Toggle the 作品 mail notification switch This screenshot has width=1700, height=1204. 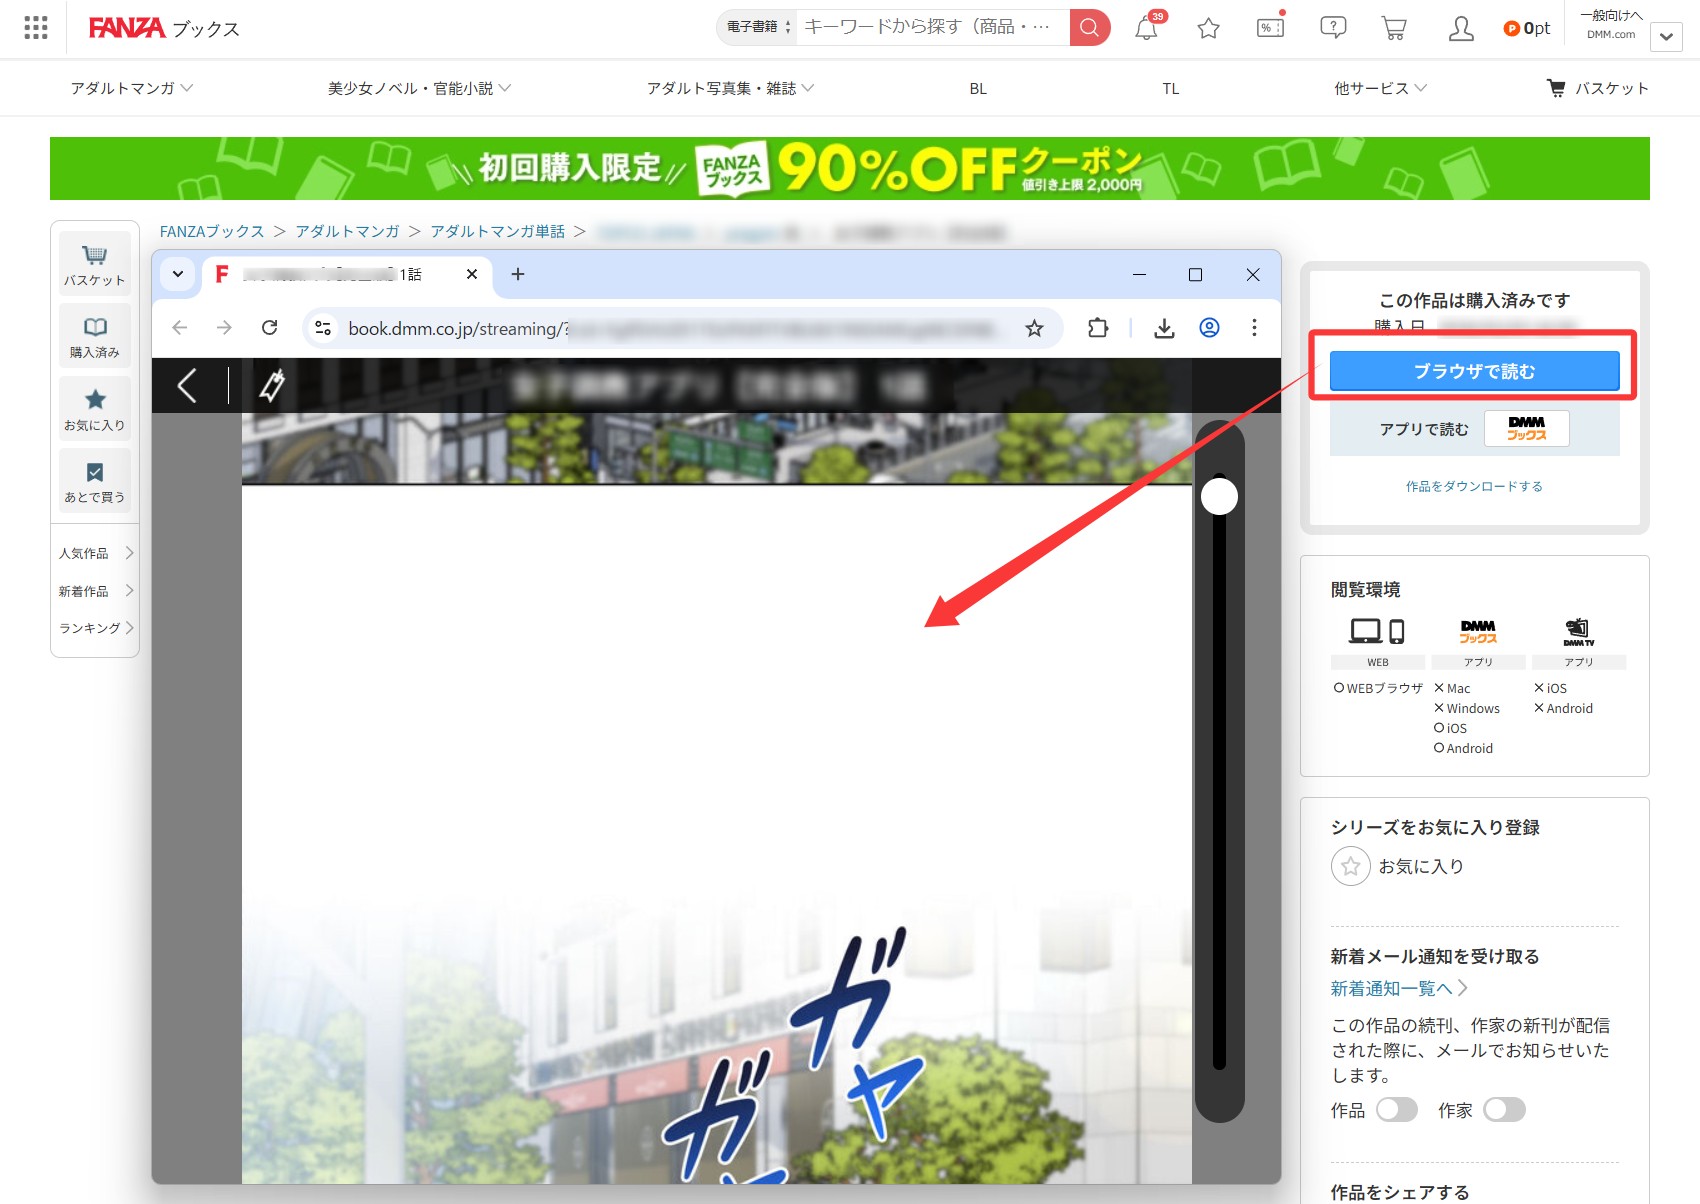[1396, 1110]
